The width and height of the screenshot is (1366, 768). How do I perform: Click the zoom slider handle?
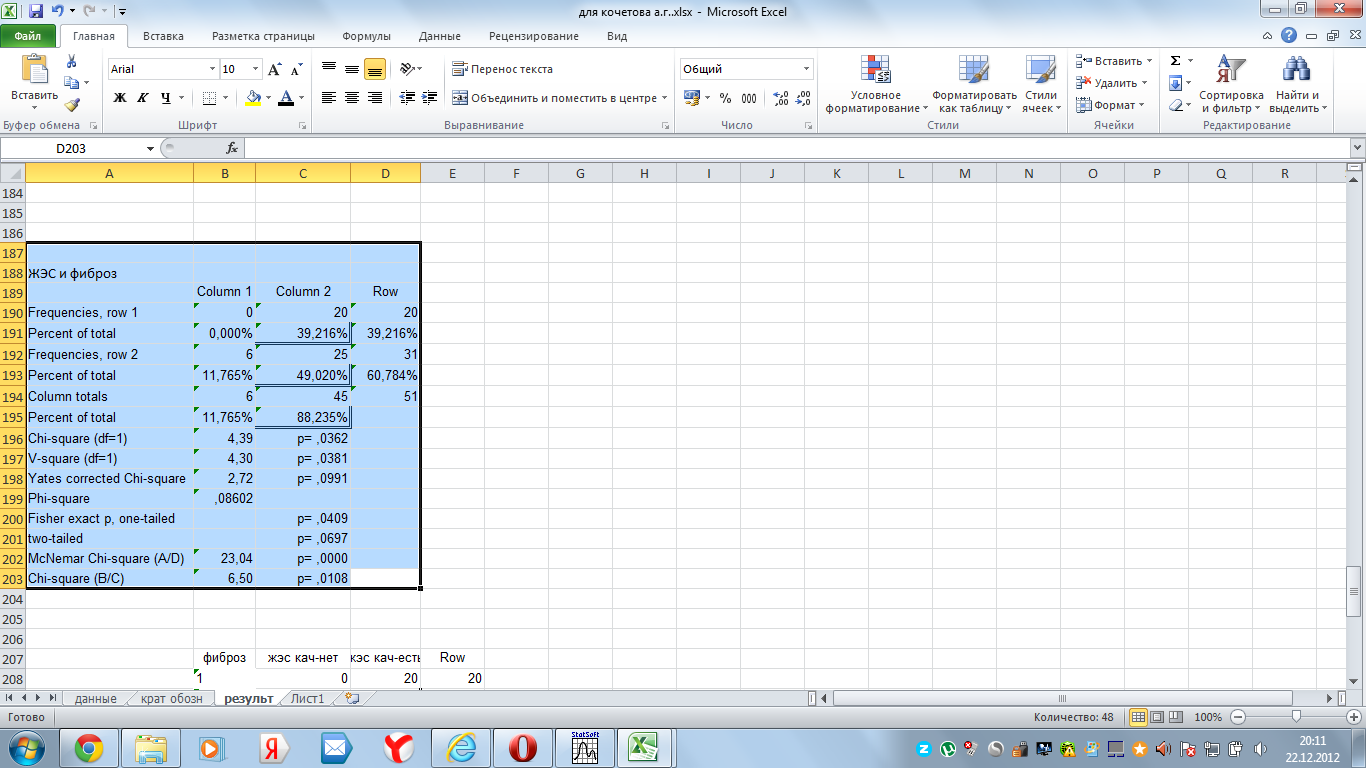tap(1296, 717)
